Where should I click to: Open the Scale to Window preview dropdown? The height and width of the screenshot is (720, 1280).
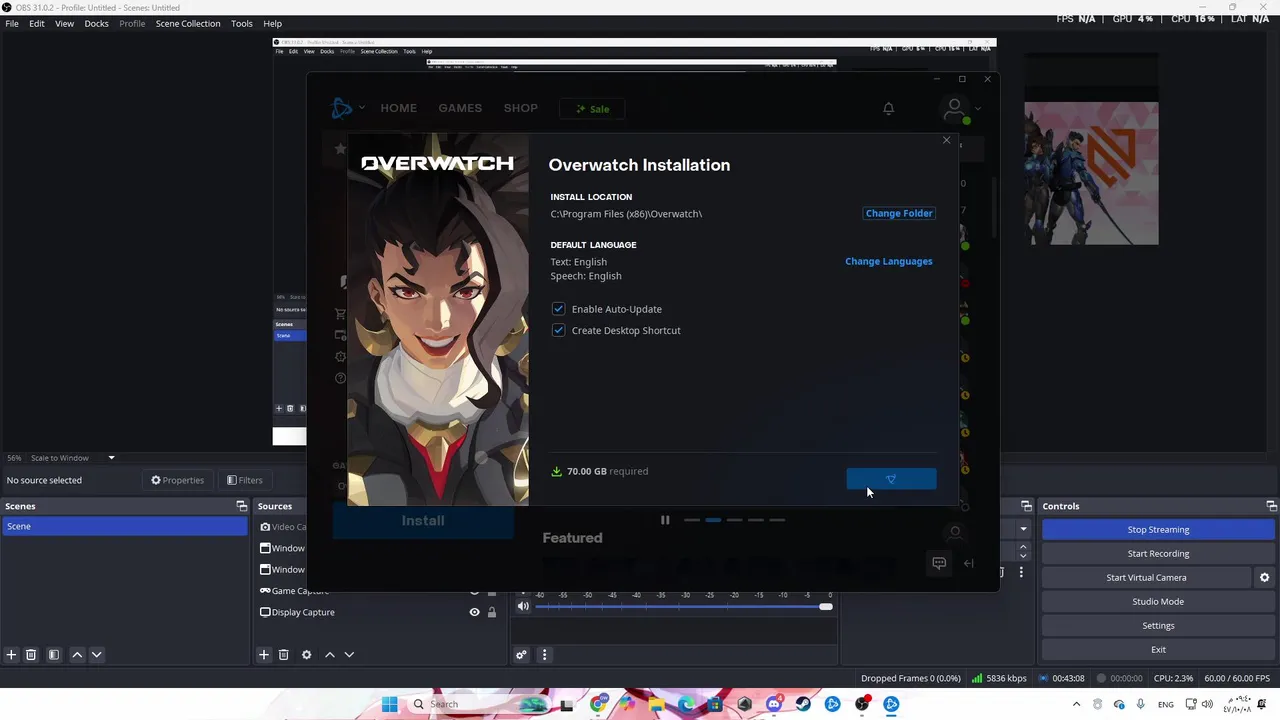click(111, 458)
